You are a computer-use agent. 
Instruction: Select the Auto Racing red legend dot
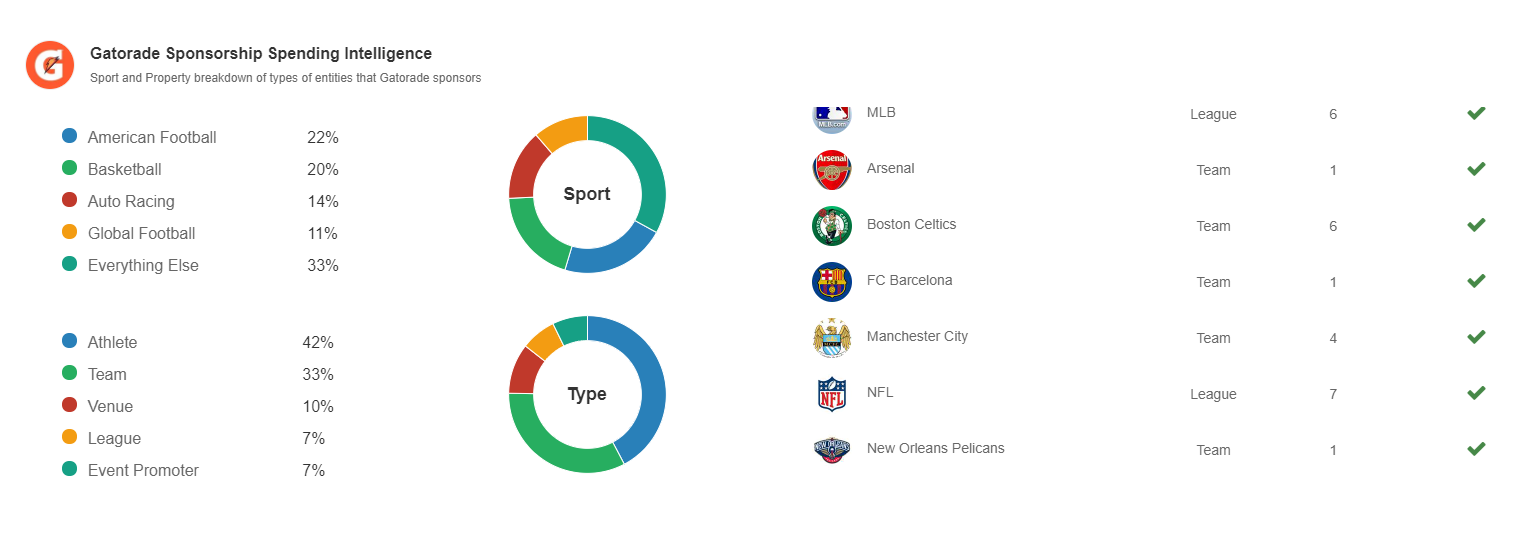70,200
